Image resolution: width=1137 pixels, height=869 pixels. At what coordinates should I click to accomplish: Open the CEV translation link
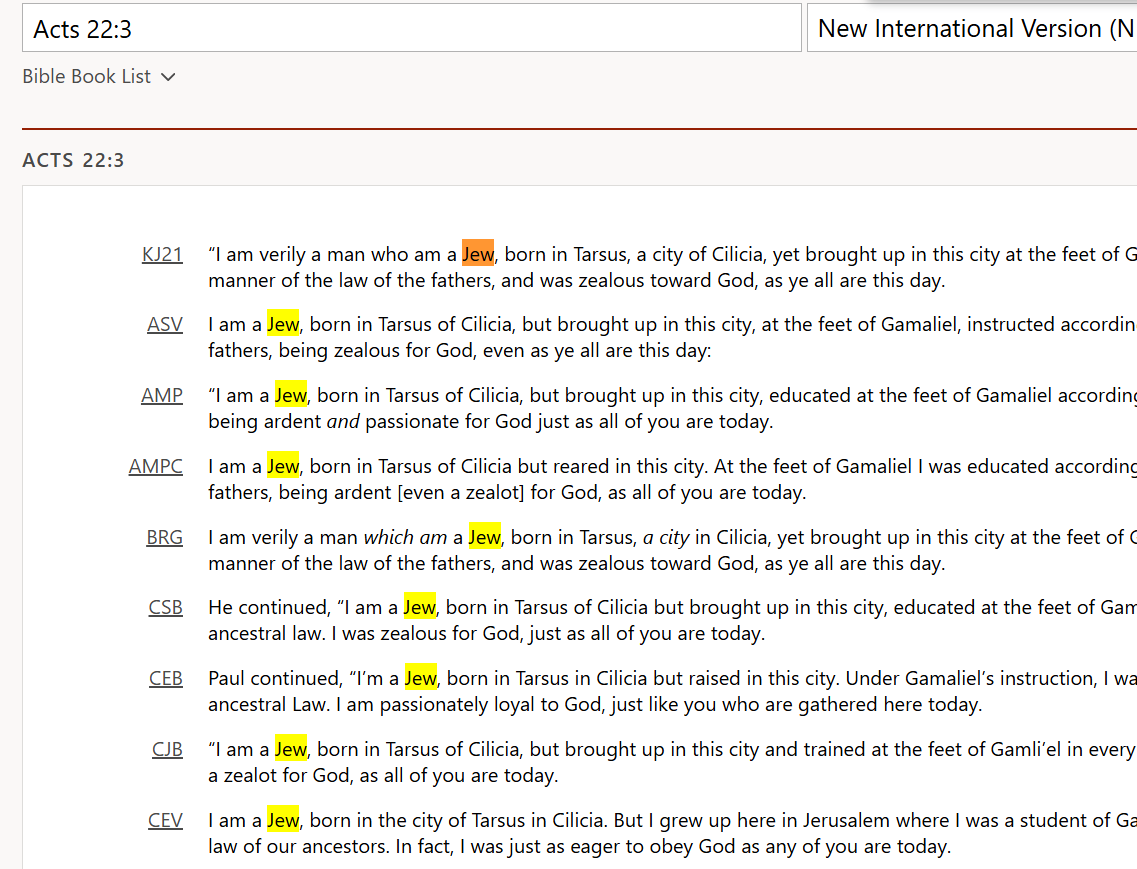point(166,820)
